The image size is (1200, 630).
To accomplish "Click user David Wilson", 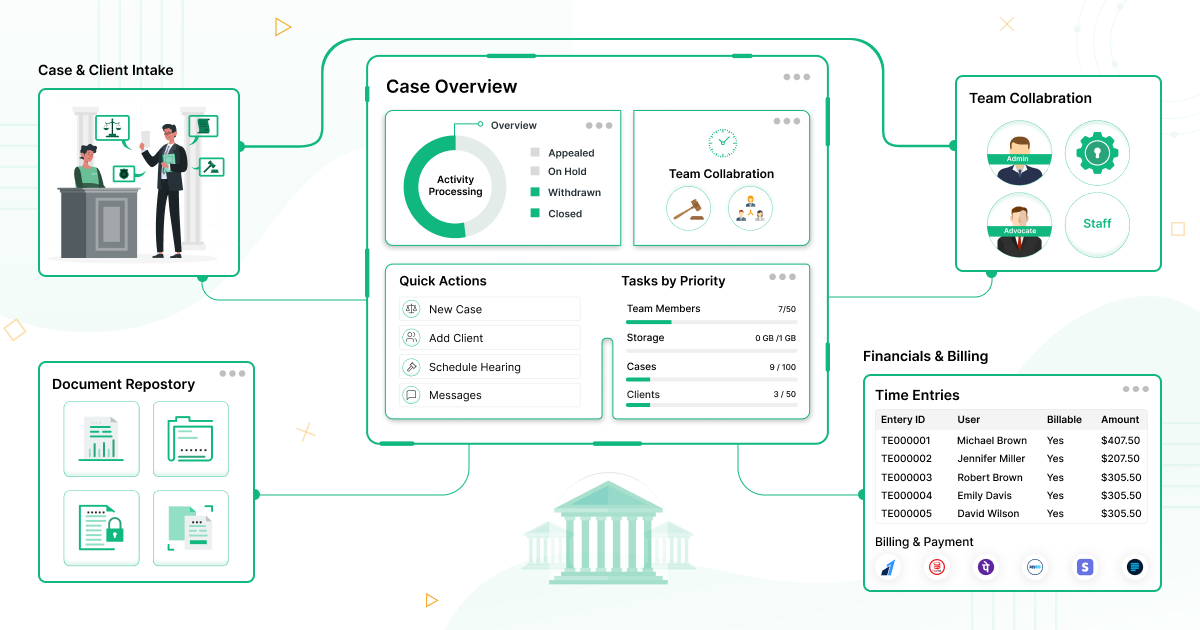I will click(x=988, y=514).
